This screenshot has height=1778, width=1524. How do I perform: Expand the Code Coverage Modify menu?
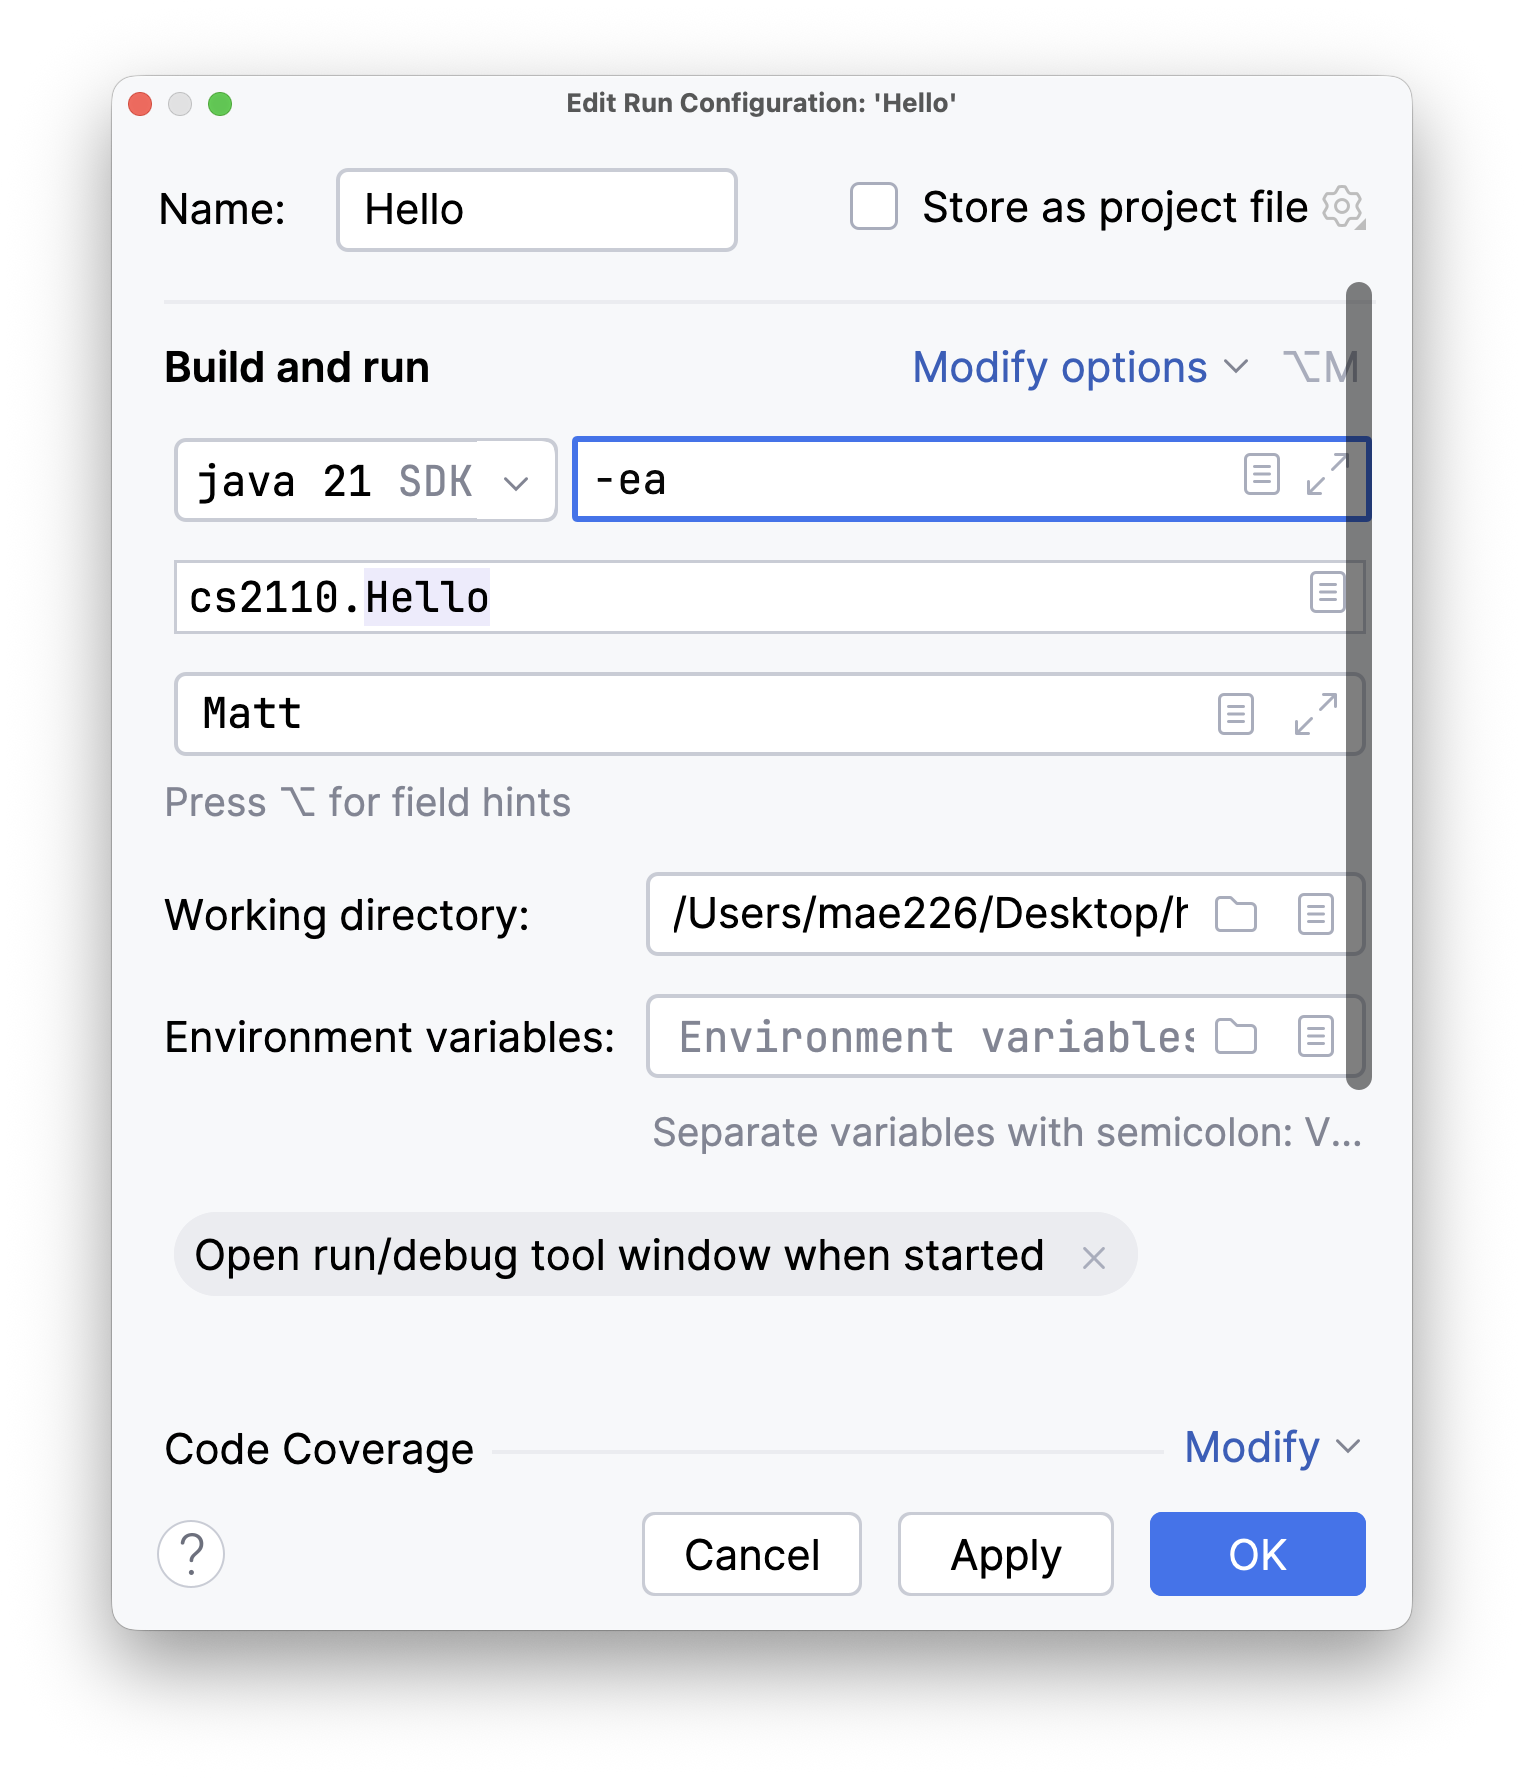[x=1271, y=1447]
